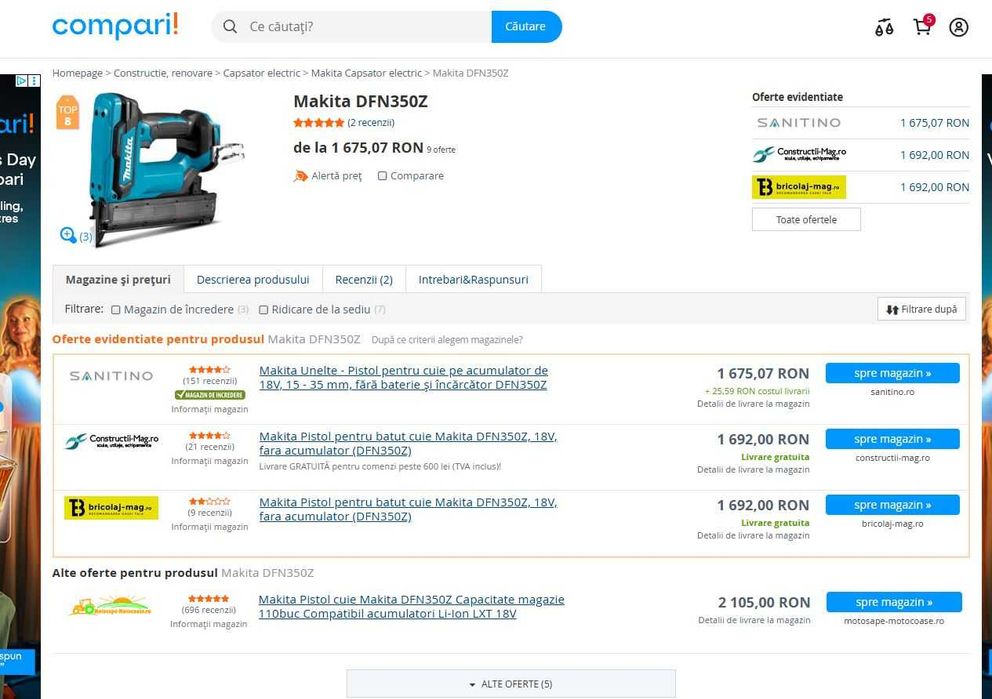The image size is (992, 699).
Task: Tick the Comparare checkbox
Action: tap(382, 176)
